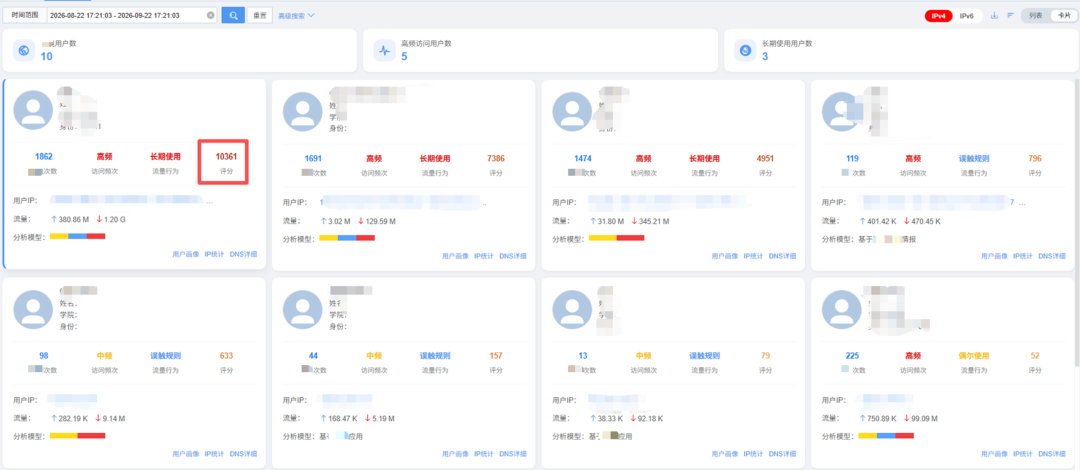Viewport: 1080px width, 470px height.
Task: Switch protocol filter to IPv6
Action: click(967, 15)
